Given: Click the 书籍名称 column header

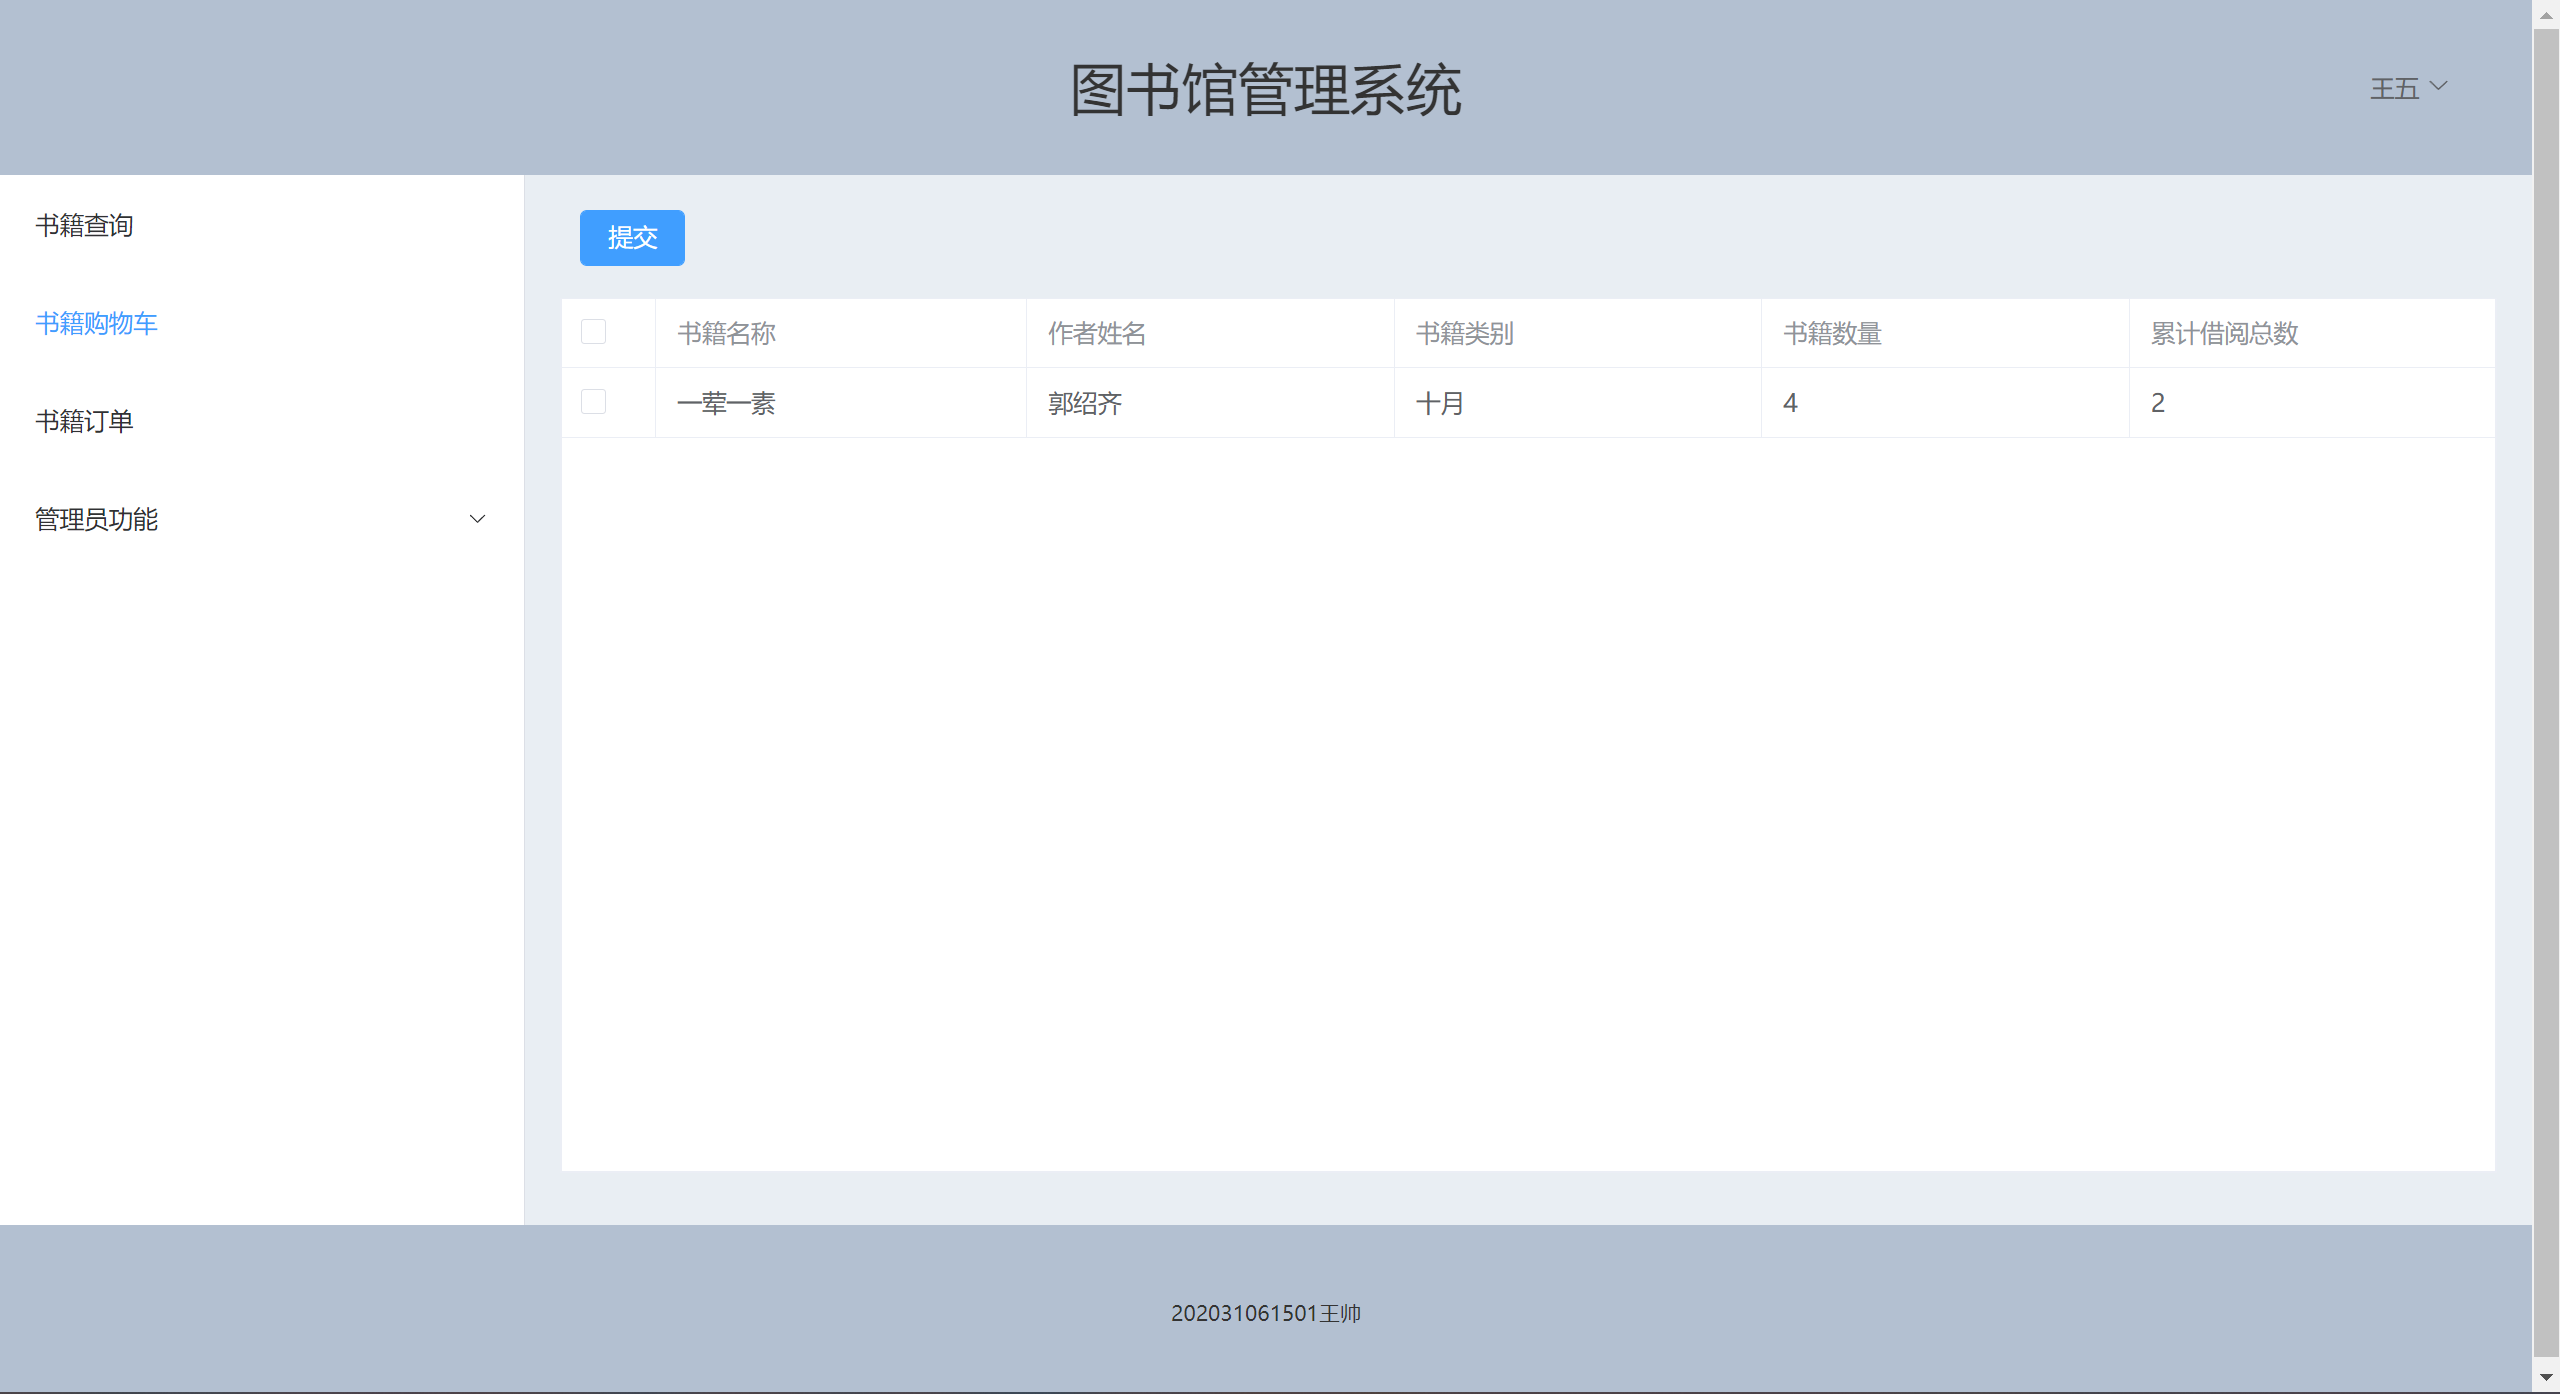Looking at the screenshot, I should [727, 333].
